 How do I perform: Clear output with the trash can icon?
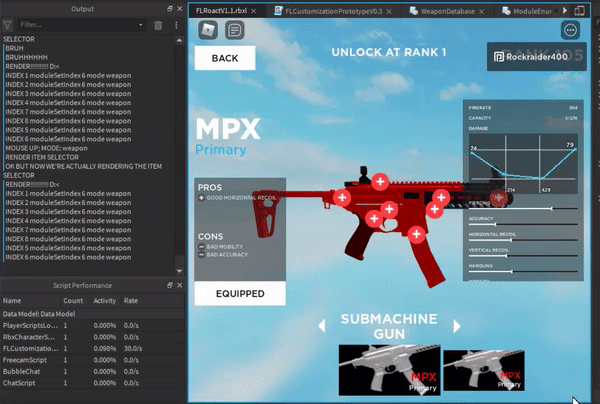point(158,25)
